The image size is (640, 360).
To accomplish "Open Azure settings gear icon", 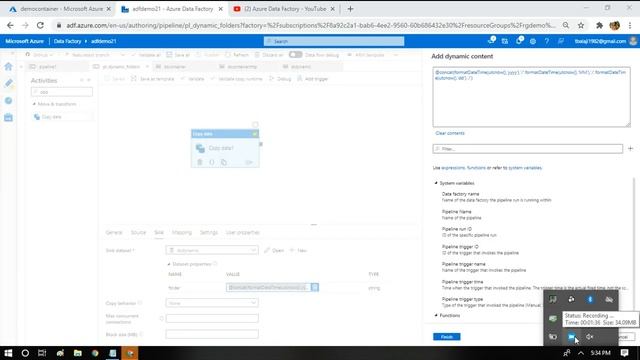I will 533,41.
